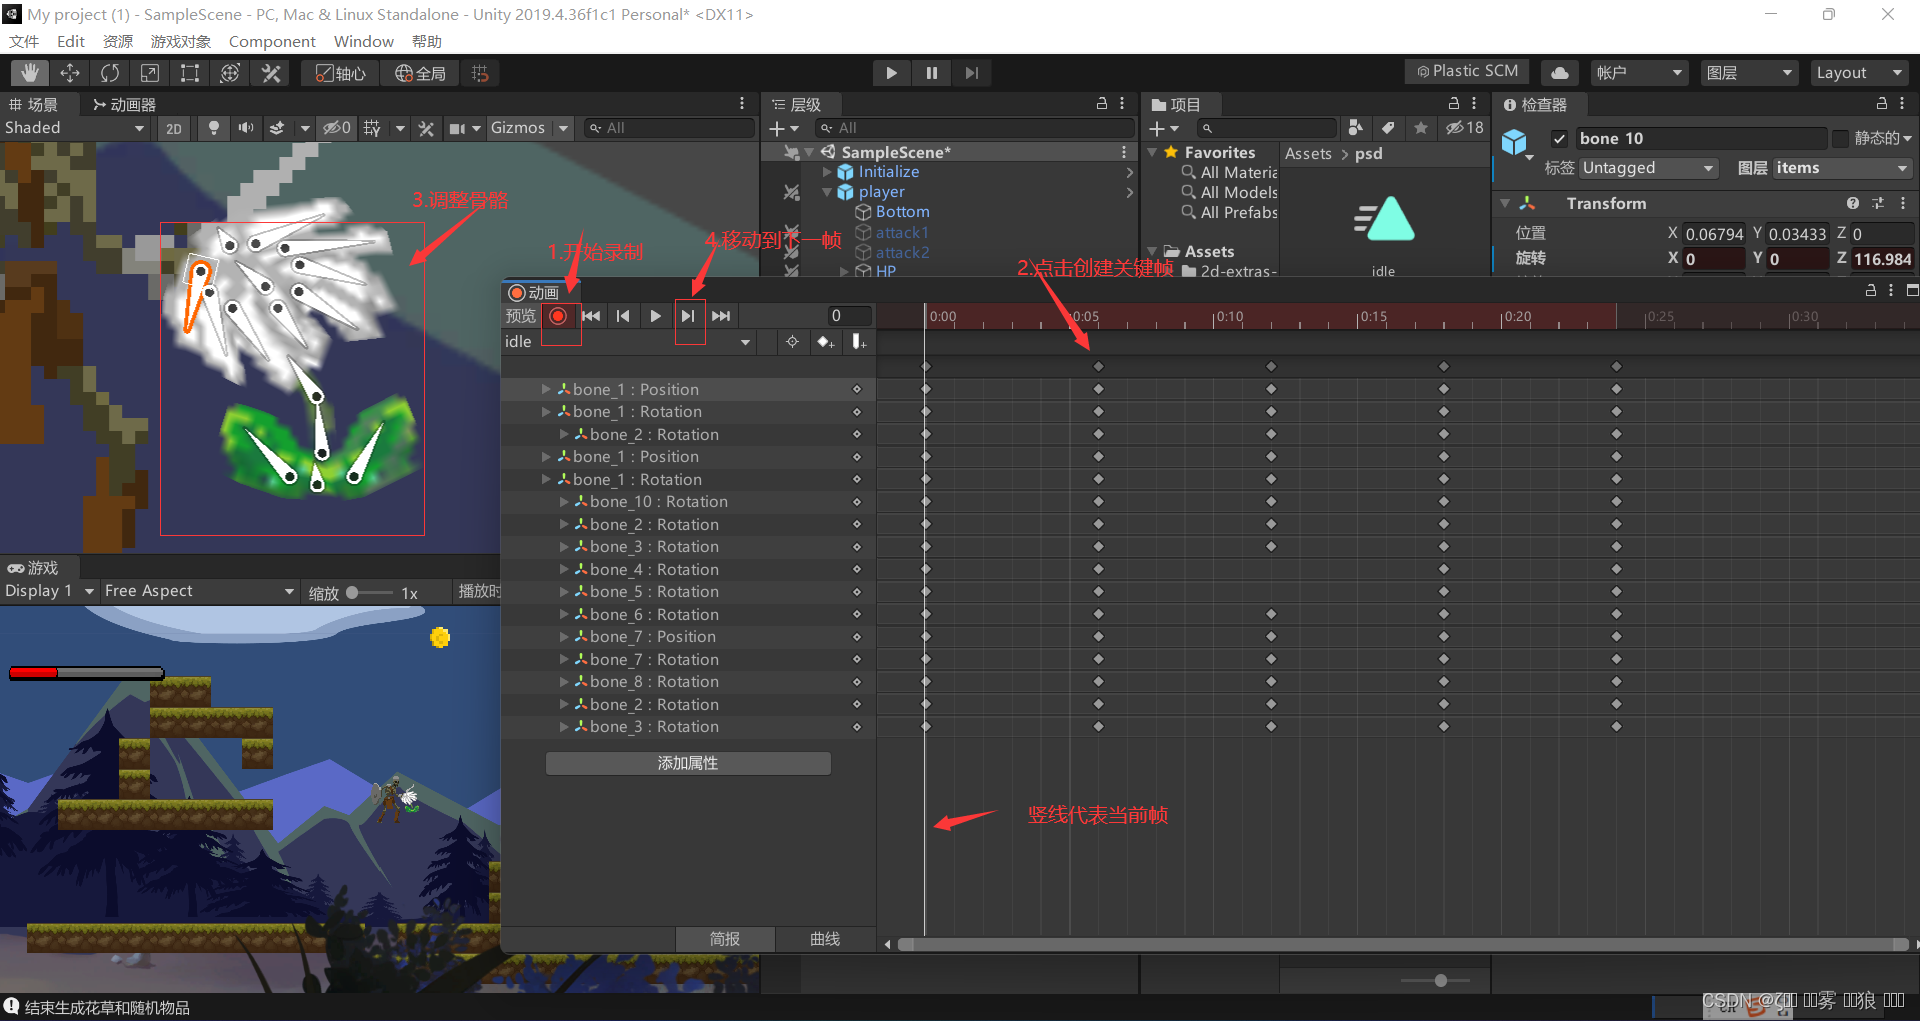
Task: Open the 游戏对象 menu
Action: (x=181, y=41)
